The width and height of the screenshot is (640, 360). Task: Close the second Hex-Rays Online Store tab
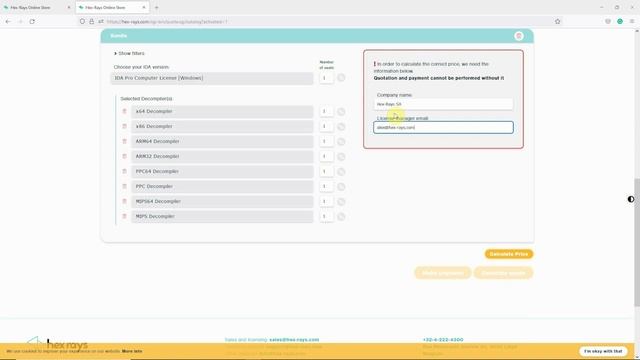point(144,7)
